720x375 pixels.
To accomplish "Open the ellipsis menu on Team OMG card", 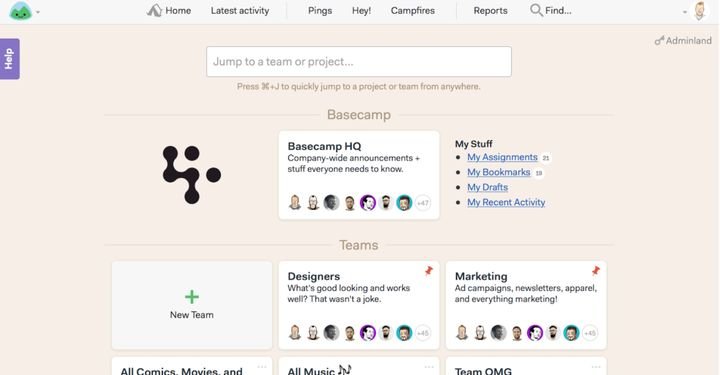I will (596, 367).
